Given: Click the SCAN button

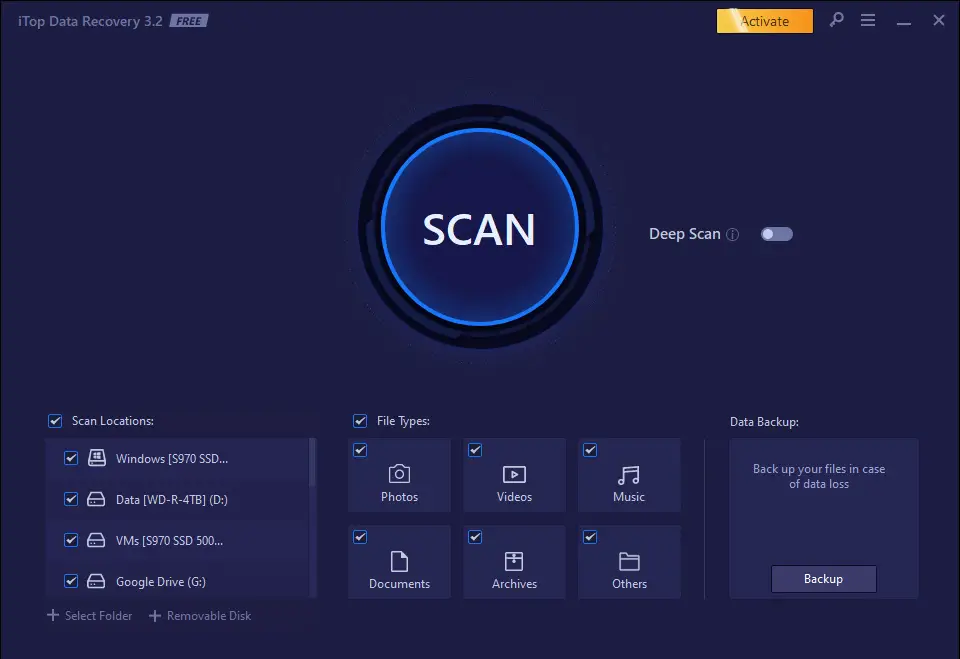Looking at the screenshot, I should (x=480, y=228).
